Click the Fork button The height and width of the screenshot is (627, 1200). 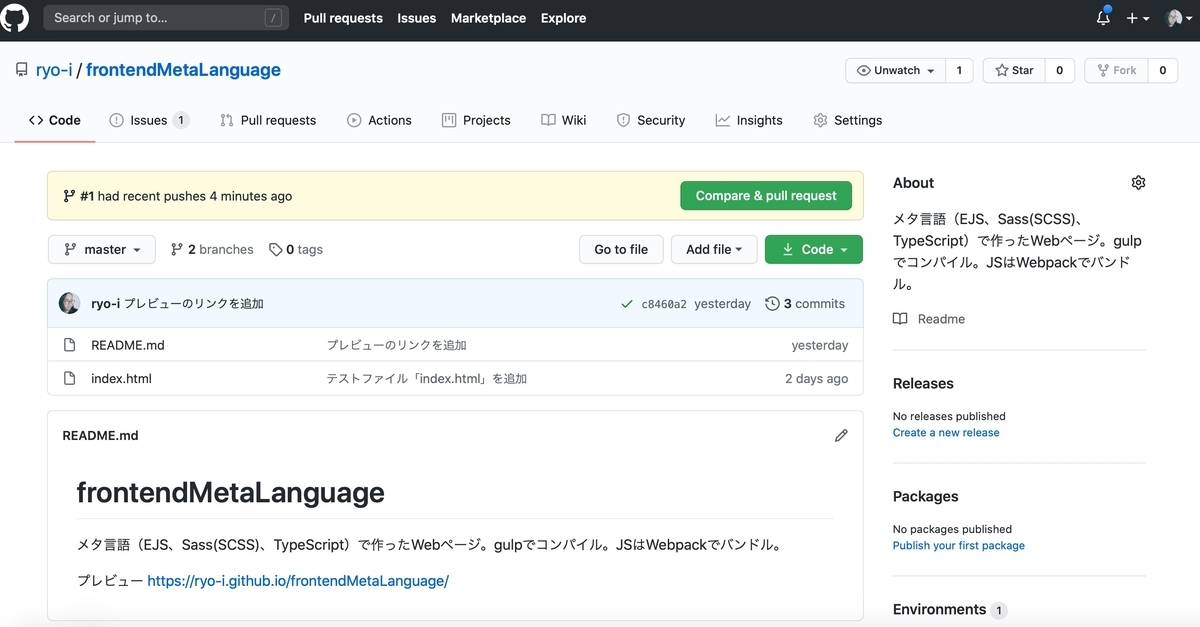click(1116, 70)
